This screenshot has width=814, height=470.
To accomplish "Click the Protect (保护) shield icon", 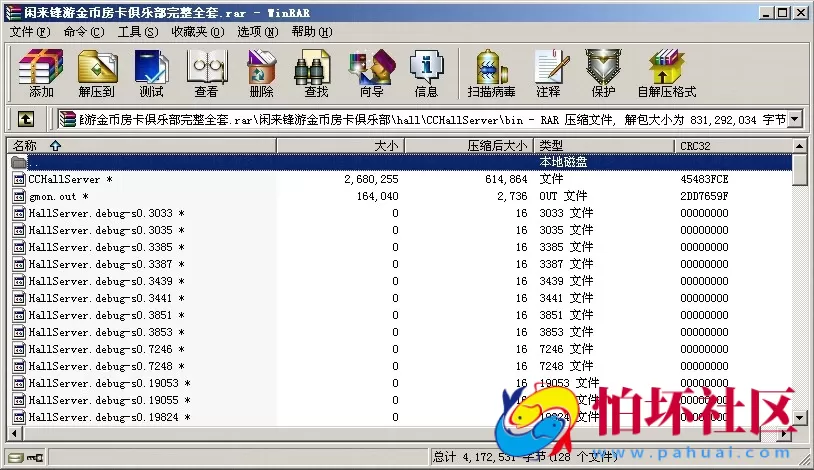I will point(603,73).
